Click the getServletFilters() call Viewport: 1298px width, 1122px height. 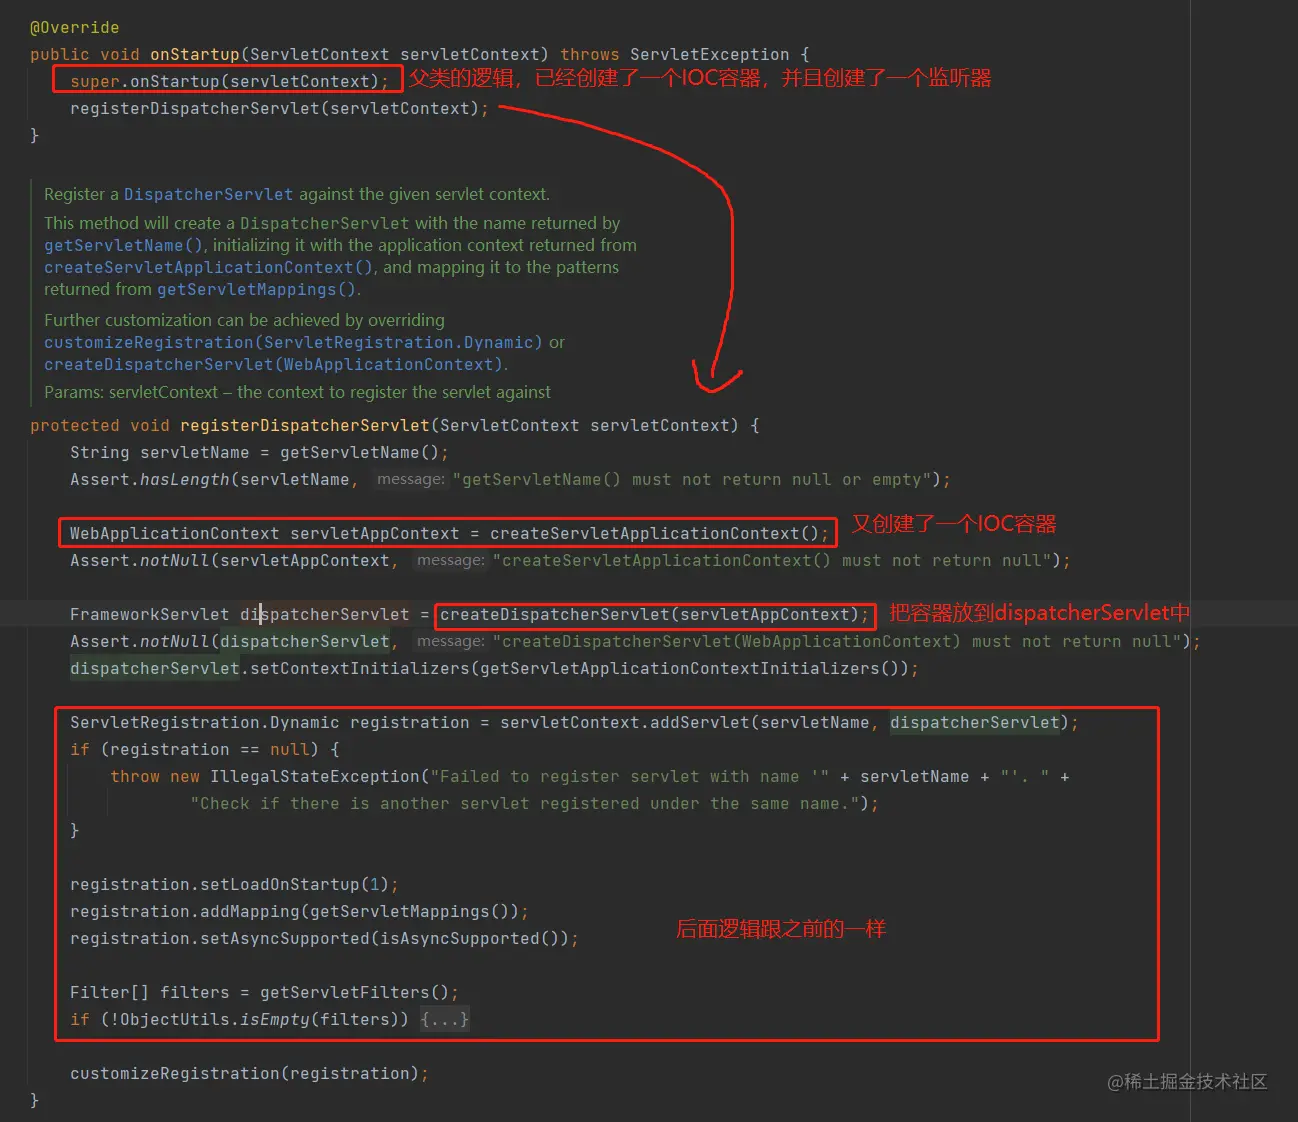355,992
